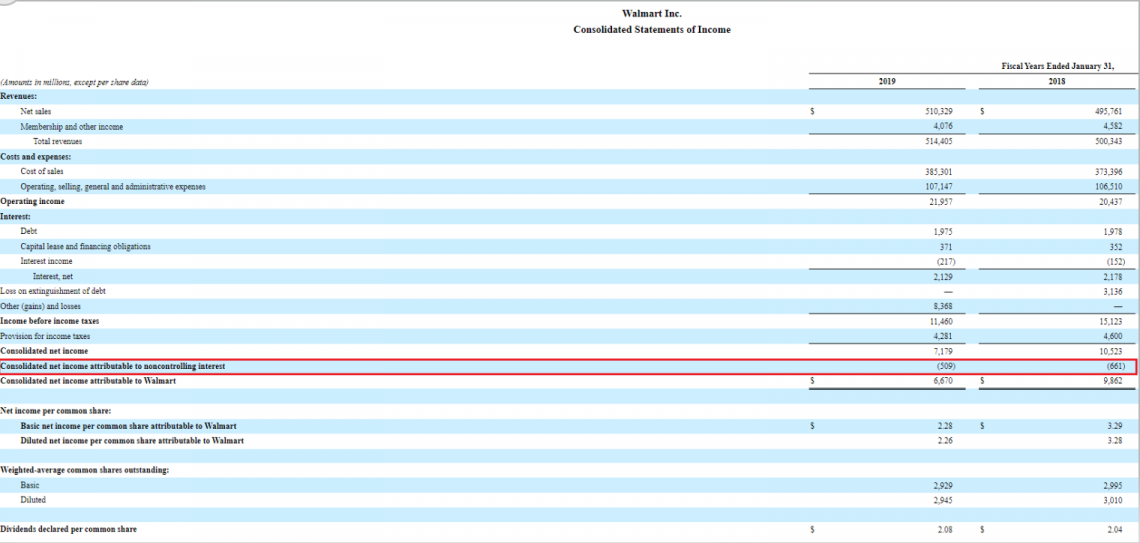This screenshot has height=543, width=1140.
Task: Click the Capital lease and financing obligations label
Action: [86, 246]
